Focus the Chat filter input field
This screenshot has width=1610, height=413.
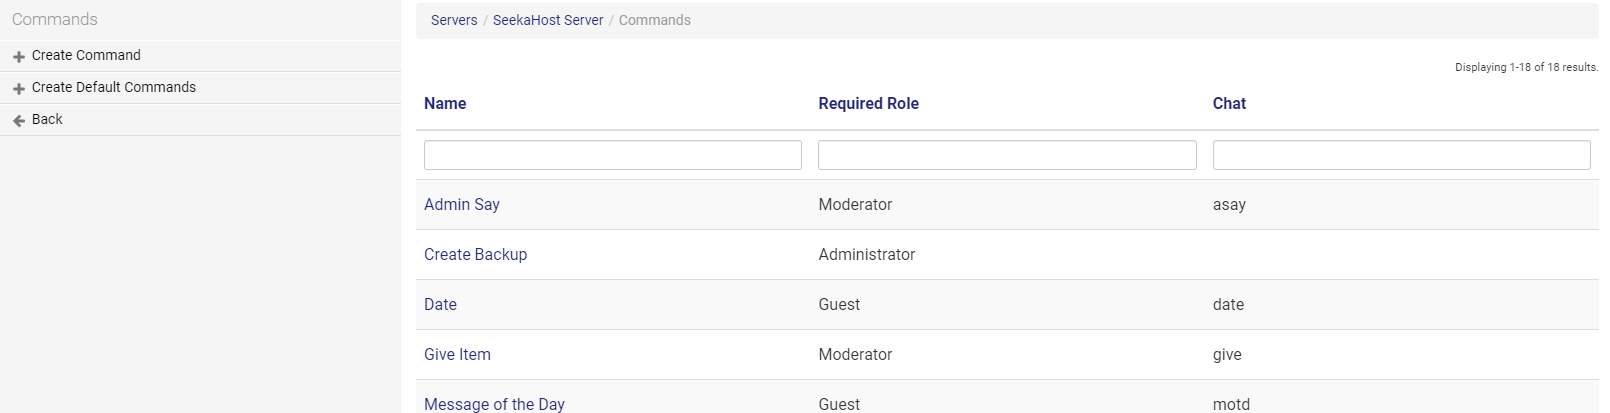coord(1401,155)
